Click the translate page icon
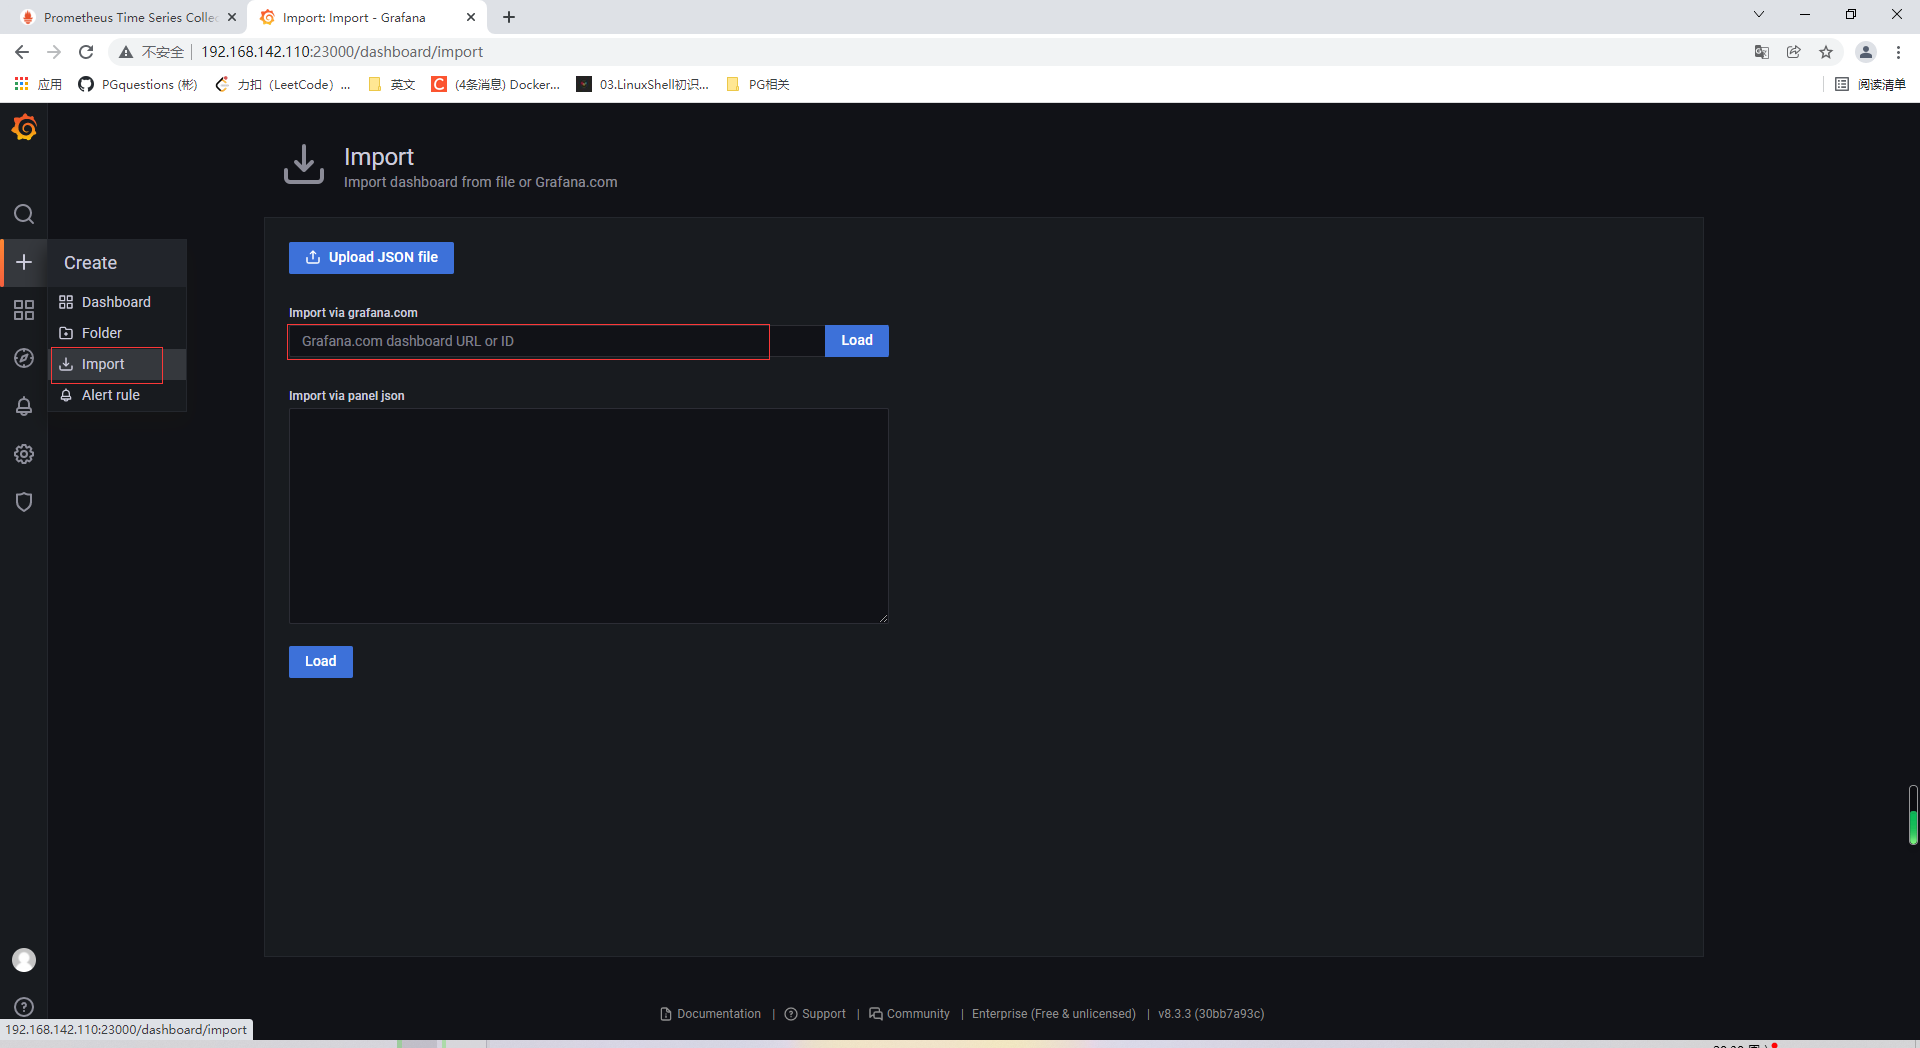1920x1048 pixels. pyautogui.click(x=1762, y=52)
